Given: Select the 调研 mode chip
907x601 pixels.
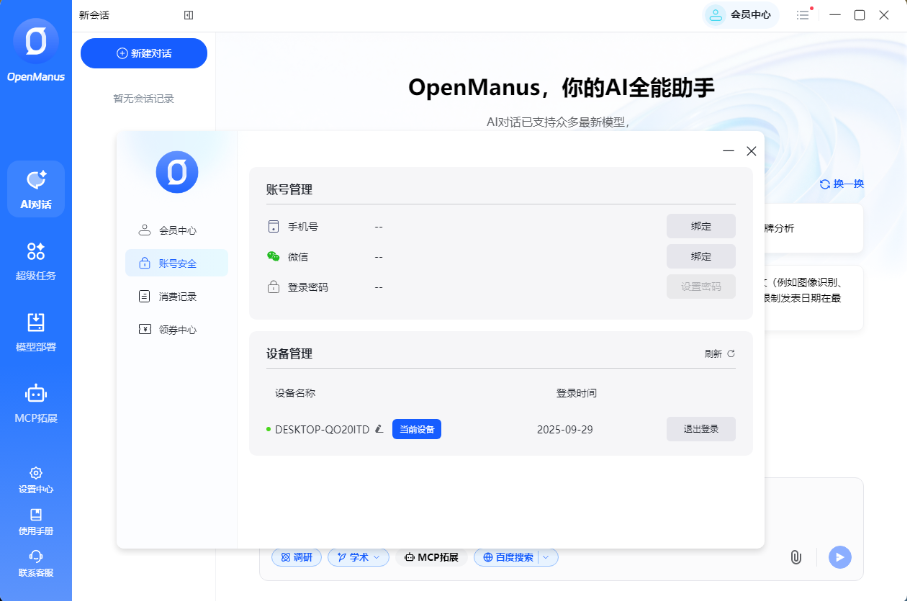Looking at the screenshot, I should coord(296,557).
